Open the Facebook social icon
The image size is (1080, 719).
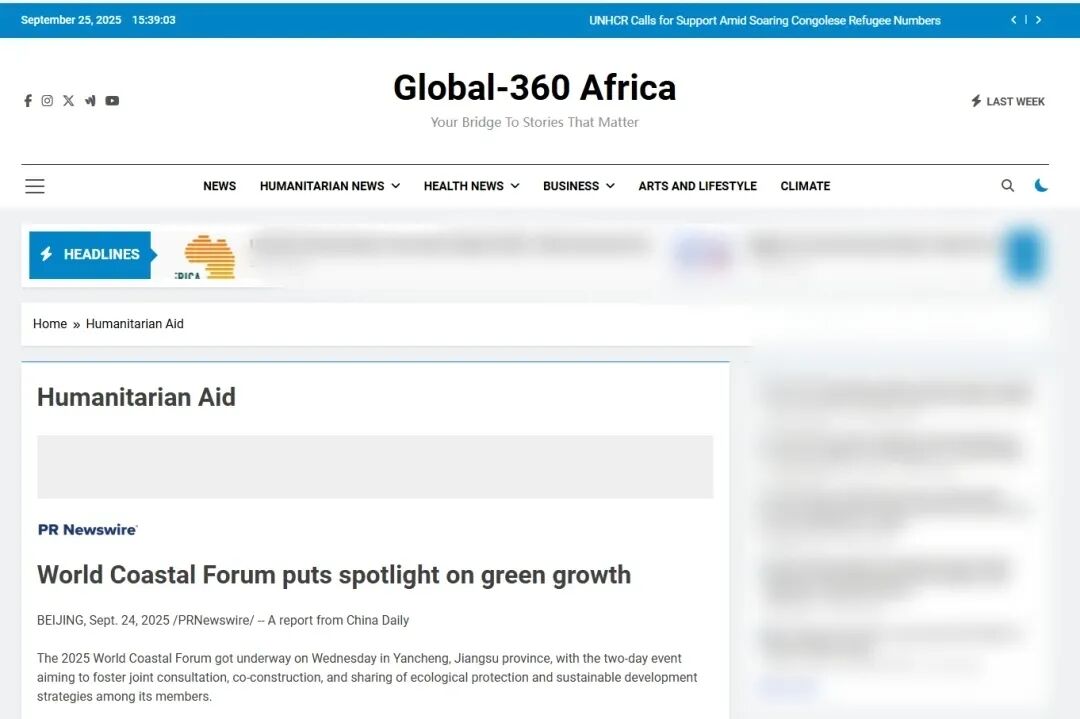[x=28, y=101]
